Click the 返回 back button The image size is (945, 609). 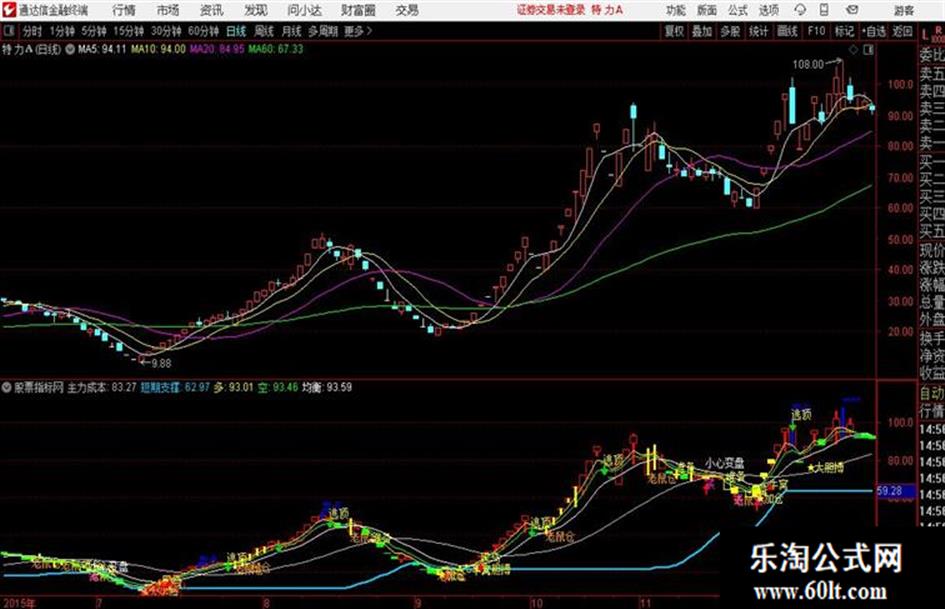point(902,31)
